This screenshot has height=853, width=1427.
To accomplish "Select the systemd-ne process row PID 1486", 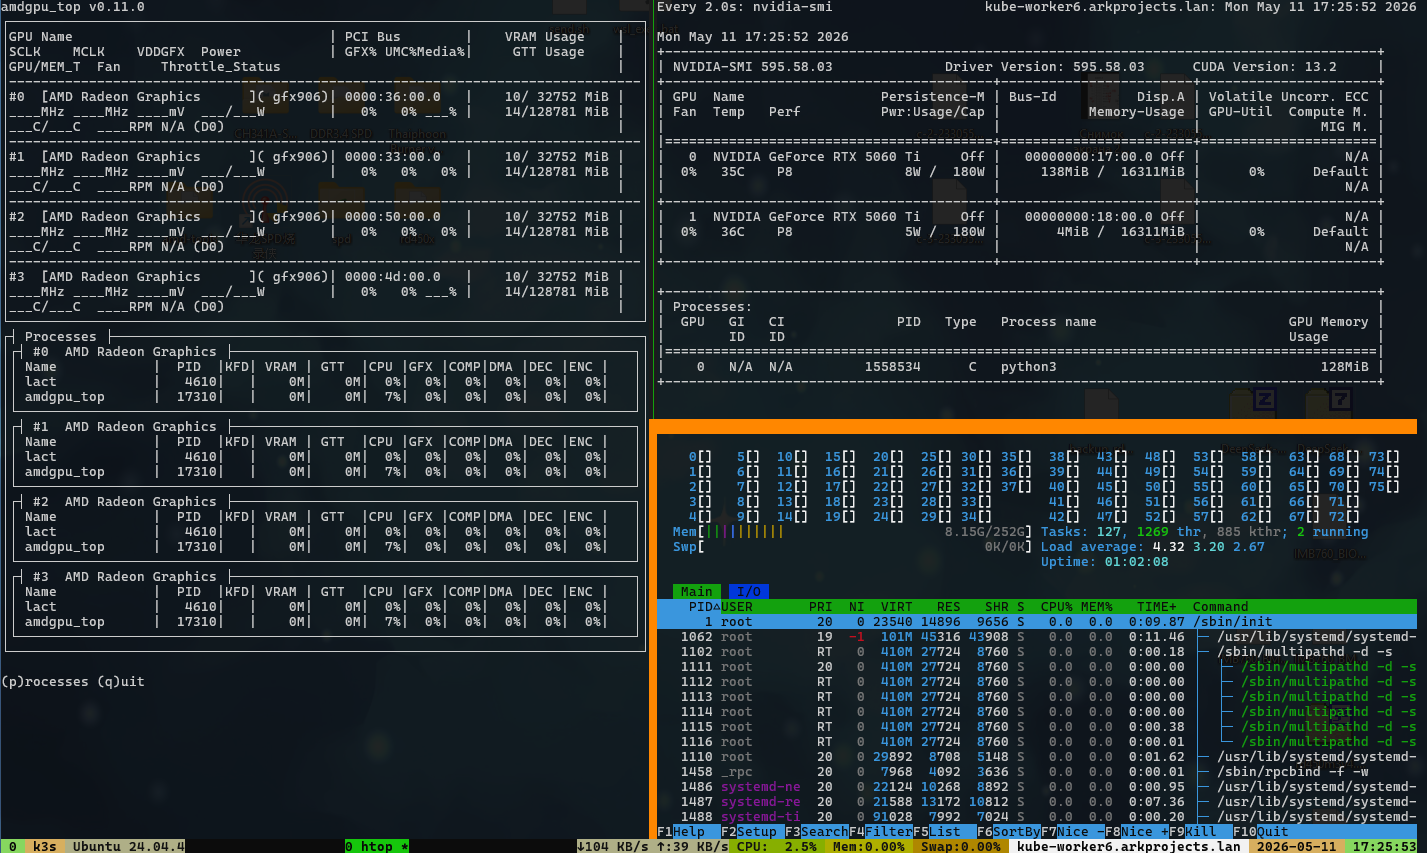I will 1037,787.
